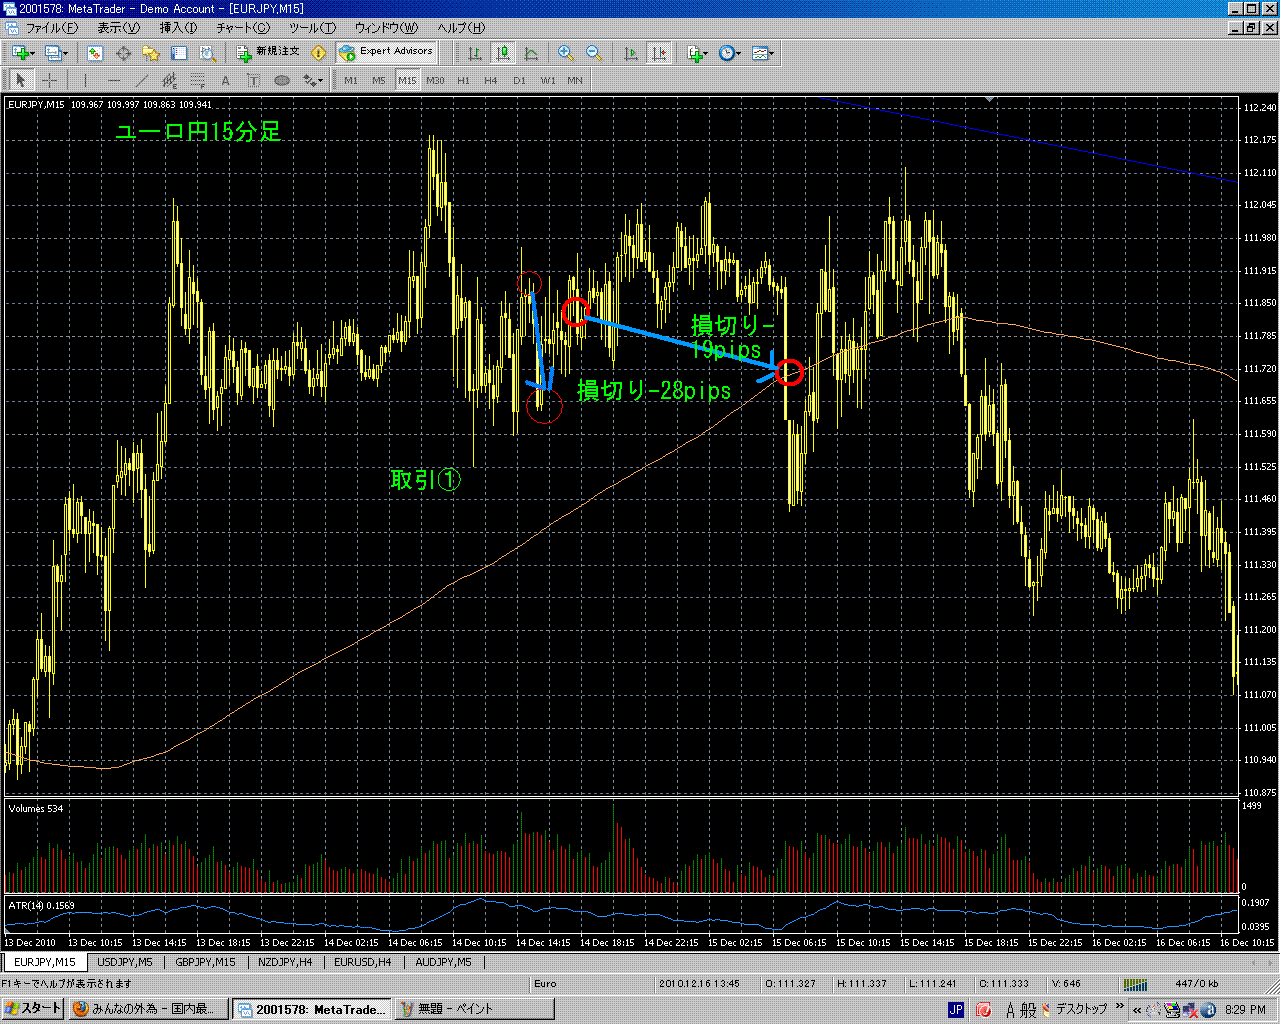Open the チャート menu

pyautogui.click(x=242, y=28)
